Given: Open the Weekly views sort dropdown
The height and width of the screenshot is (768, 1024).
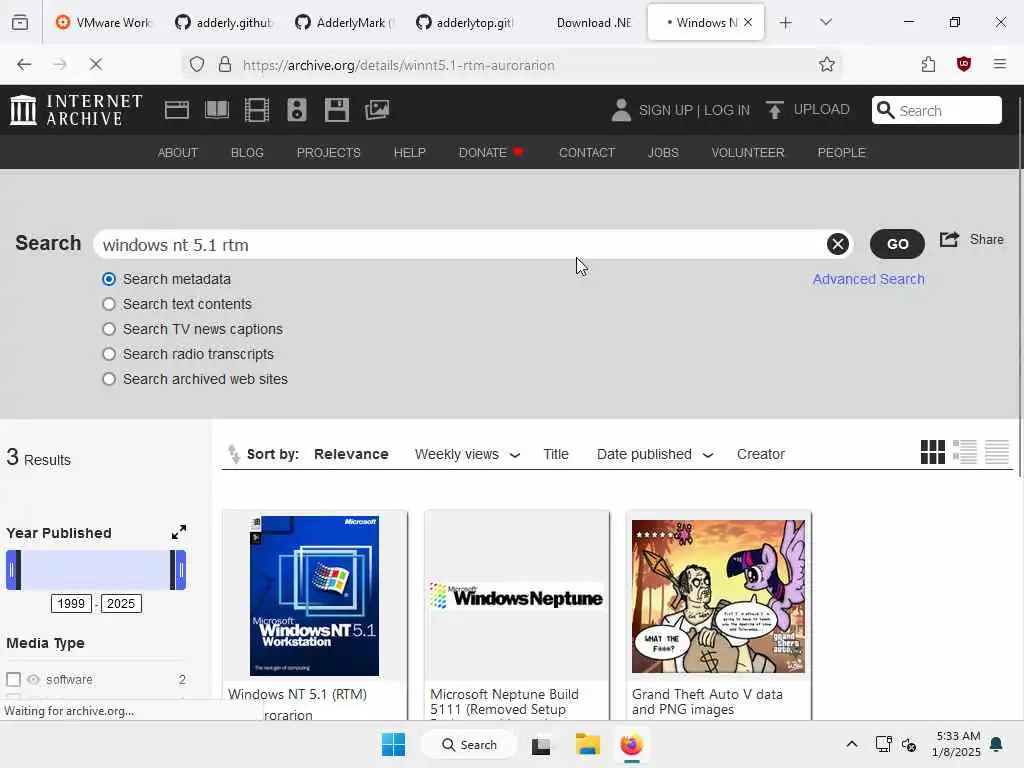Looking at the screenshot, I should tap(468, 454).
